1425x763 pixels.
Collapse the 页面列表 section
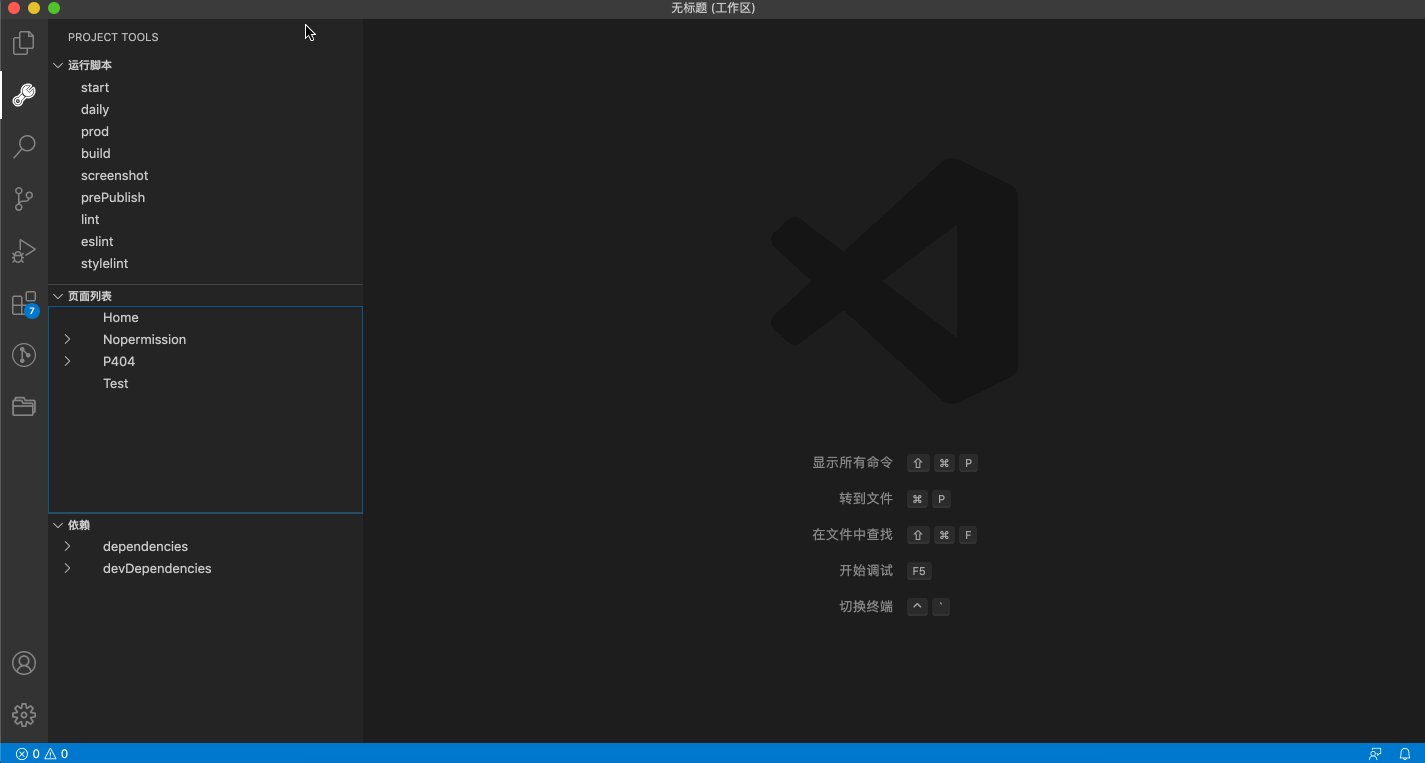point(58,296)
